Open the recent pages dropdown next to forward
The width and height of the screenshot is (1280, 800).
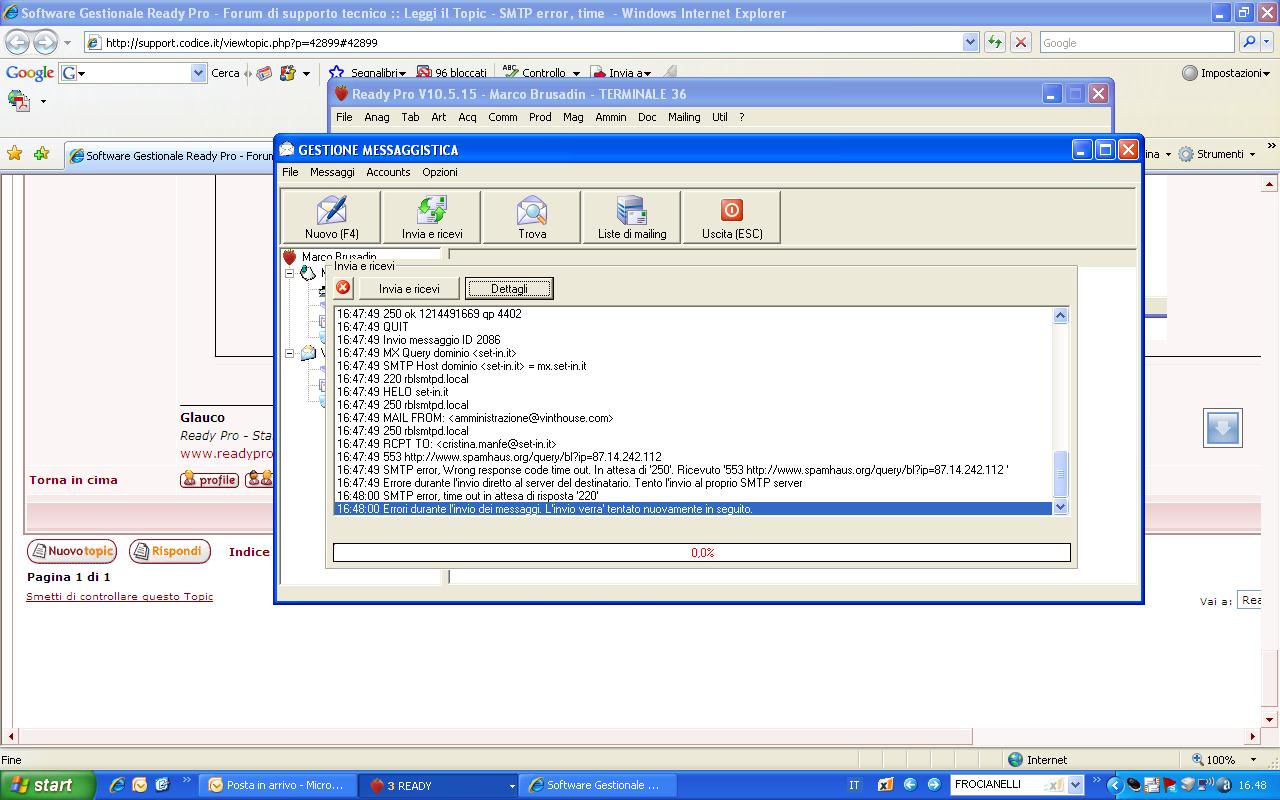[67, 43]
